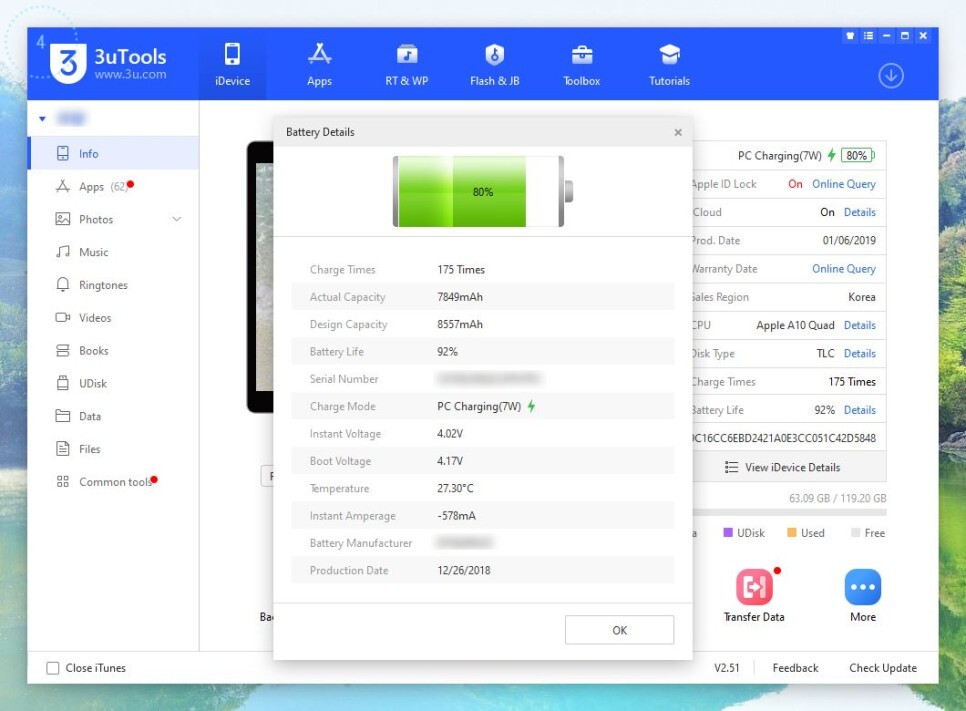The height and width of the screenshot is (711, 966).
Task: Click the 8557mAh design capacity value
Action: point(460,324)
